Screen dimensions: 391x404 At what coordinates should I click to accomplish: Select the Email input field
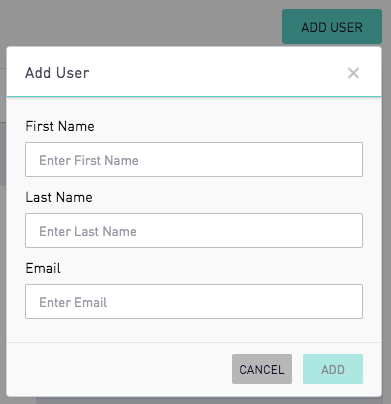(194, 302)
